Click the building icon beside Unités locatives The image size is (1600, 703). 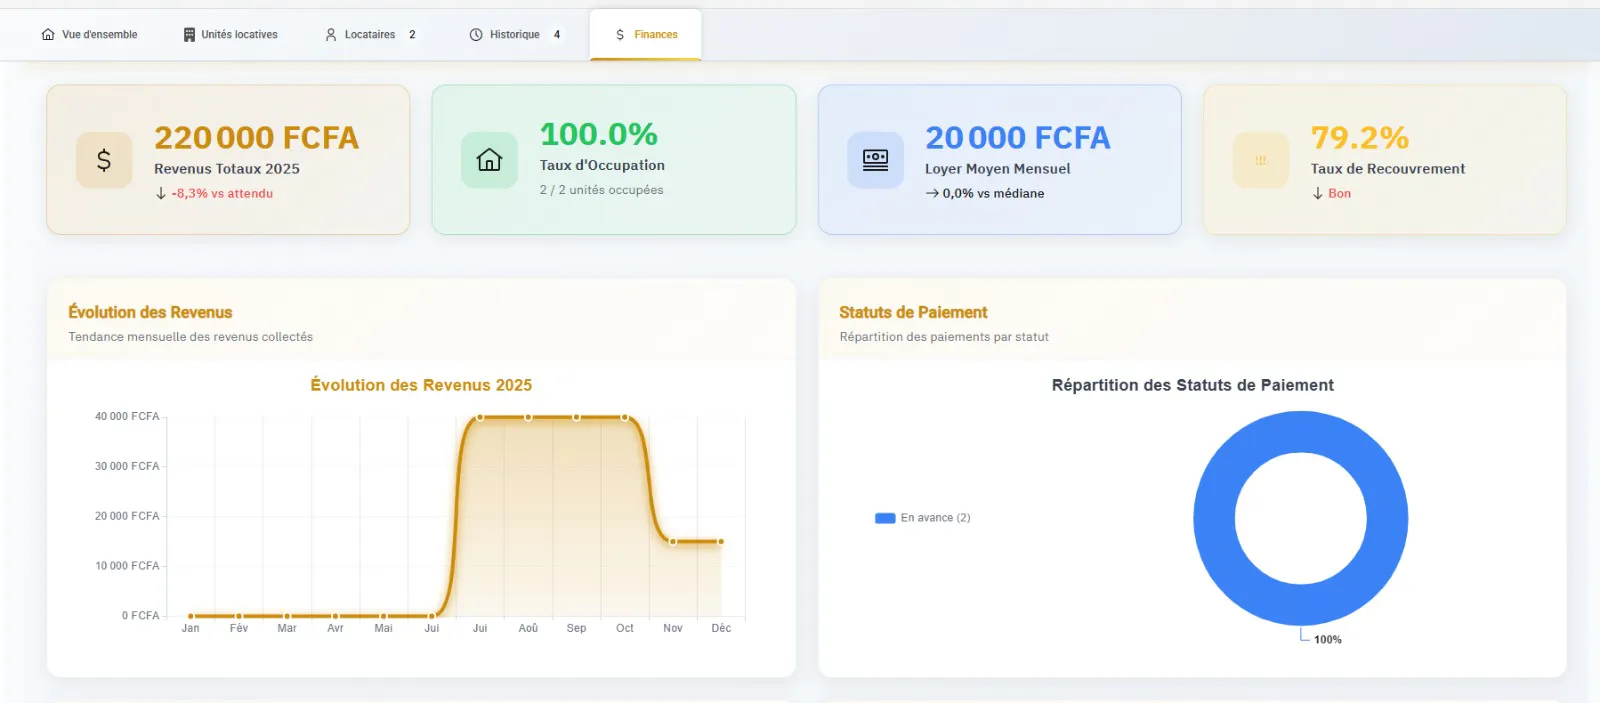[x=189, y=35]
